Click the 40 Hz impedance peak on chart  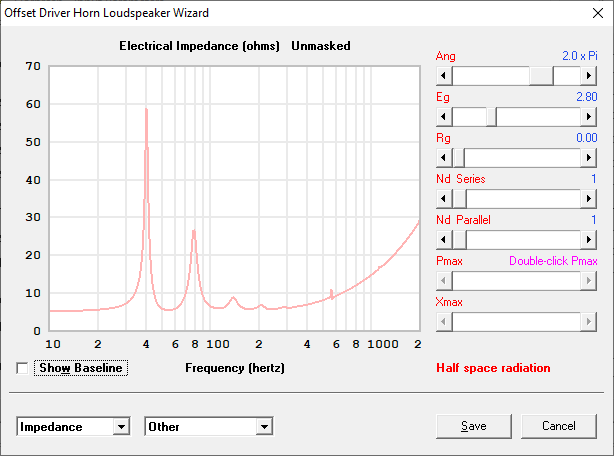(146, 110)
